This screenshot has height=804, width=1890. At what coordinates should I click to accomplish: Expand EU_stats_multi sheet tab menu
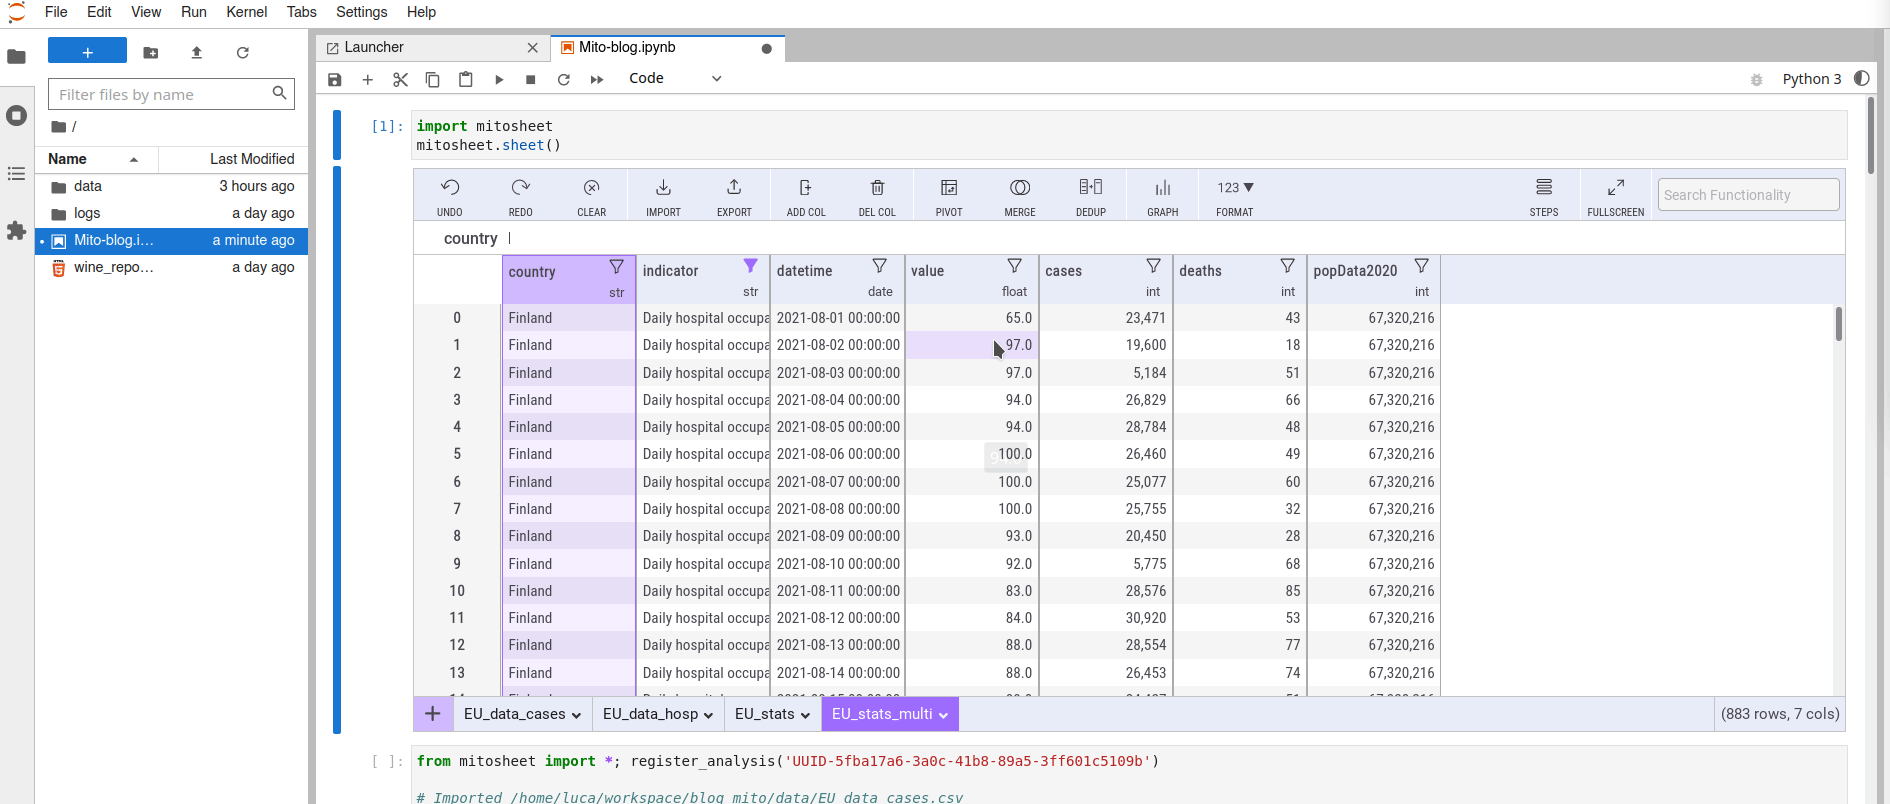pos(943,715)
